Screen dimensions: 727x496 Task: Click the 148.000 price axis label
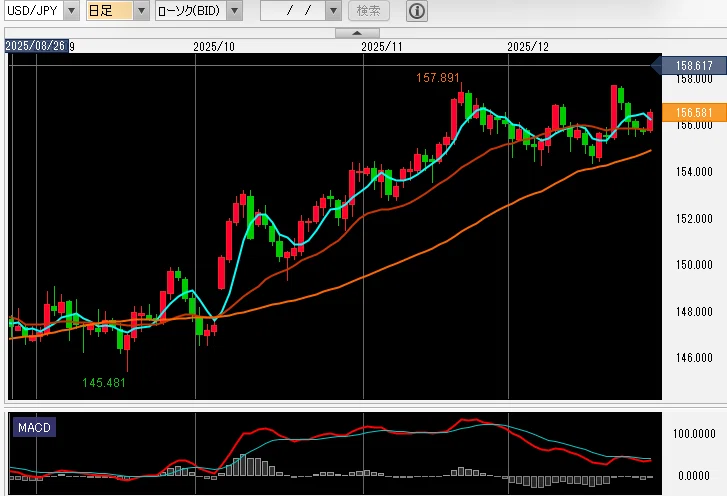[694, 312]
